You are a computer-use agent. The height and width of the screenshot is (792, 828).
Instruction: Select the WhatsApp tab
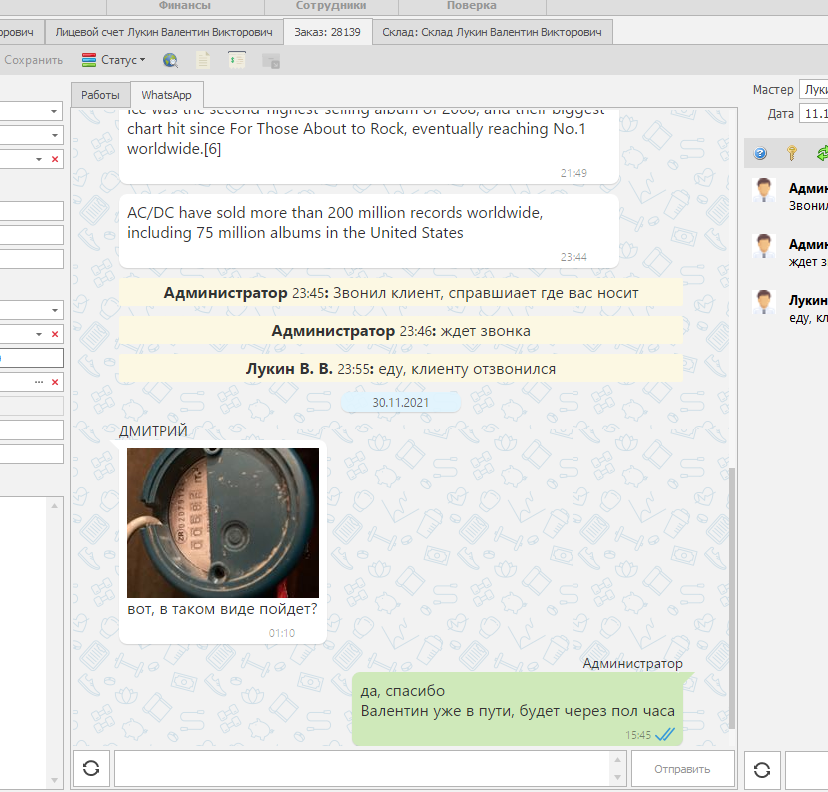[x=166, y=95]
